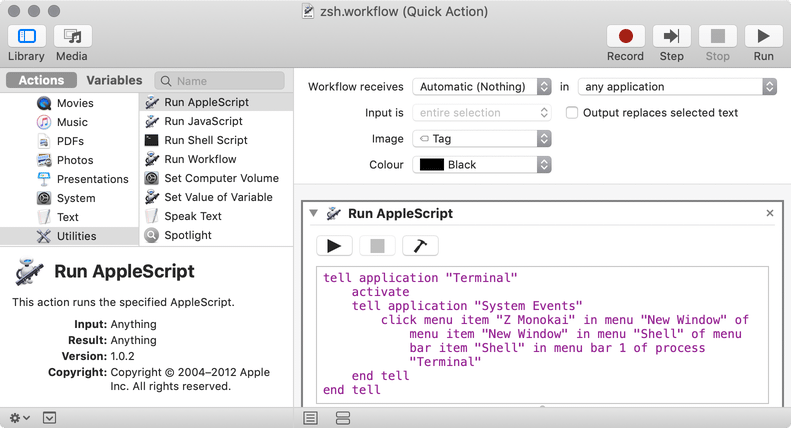791x428 pixels.
Task: Click the "Input: Anything" text
Action: tap(116, 324)
